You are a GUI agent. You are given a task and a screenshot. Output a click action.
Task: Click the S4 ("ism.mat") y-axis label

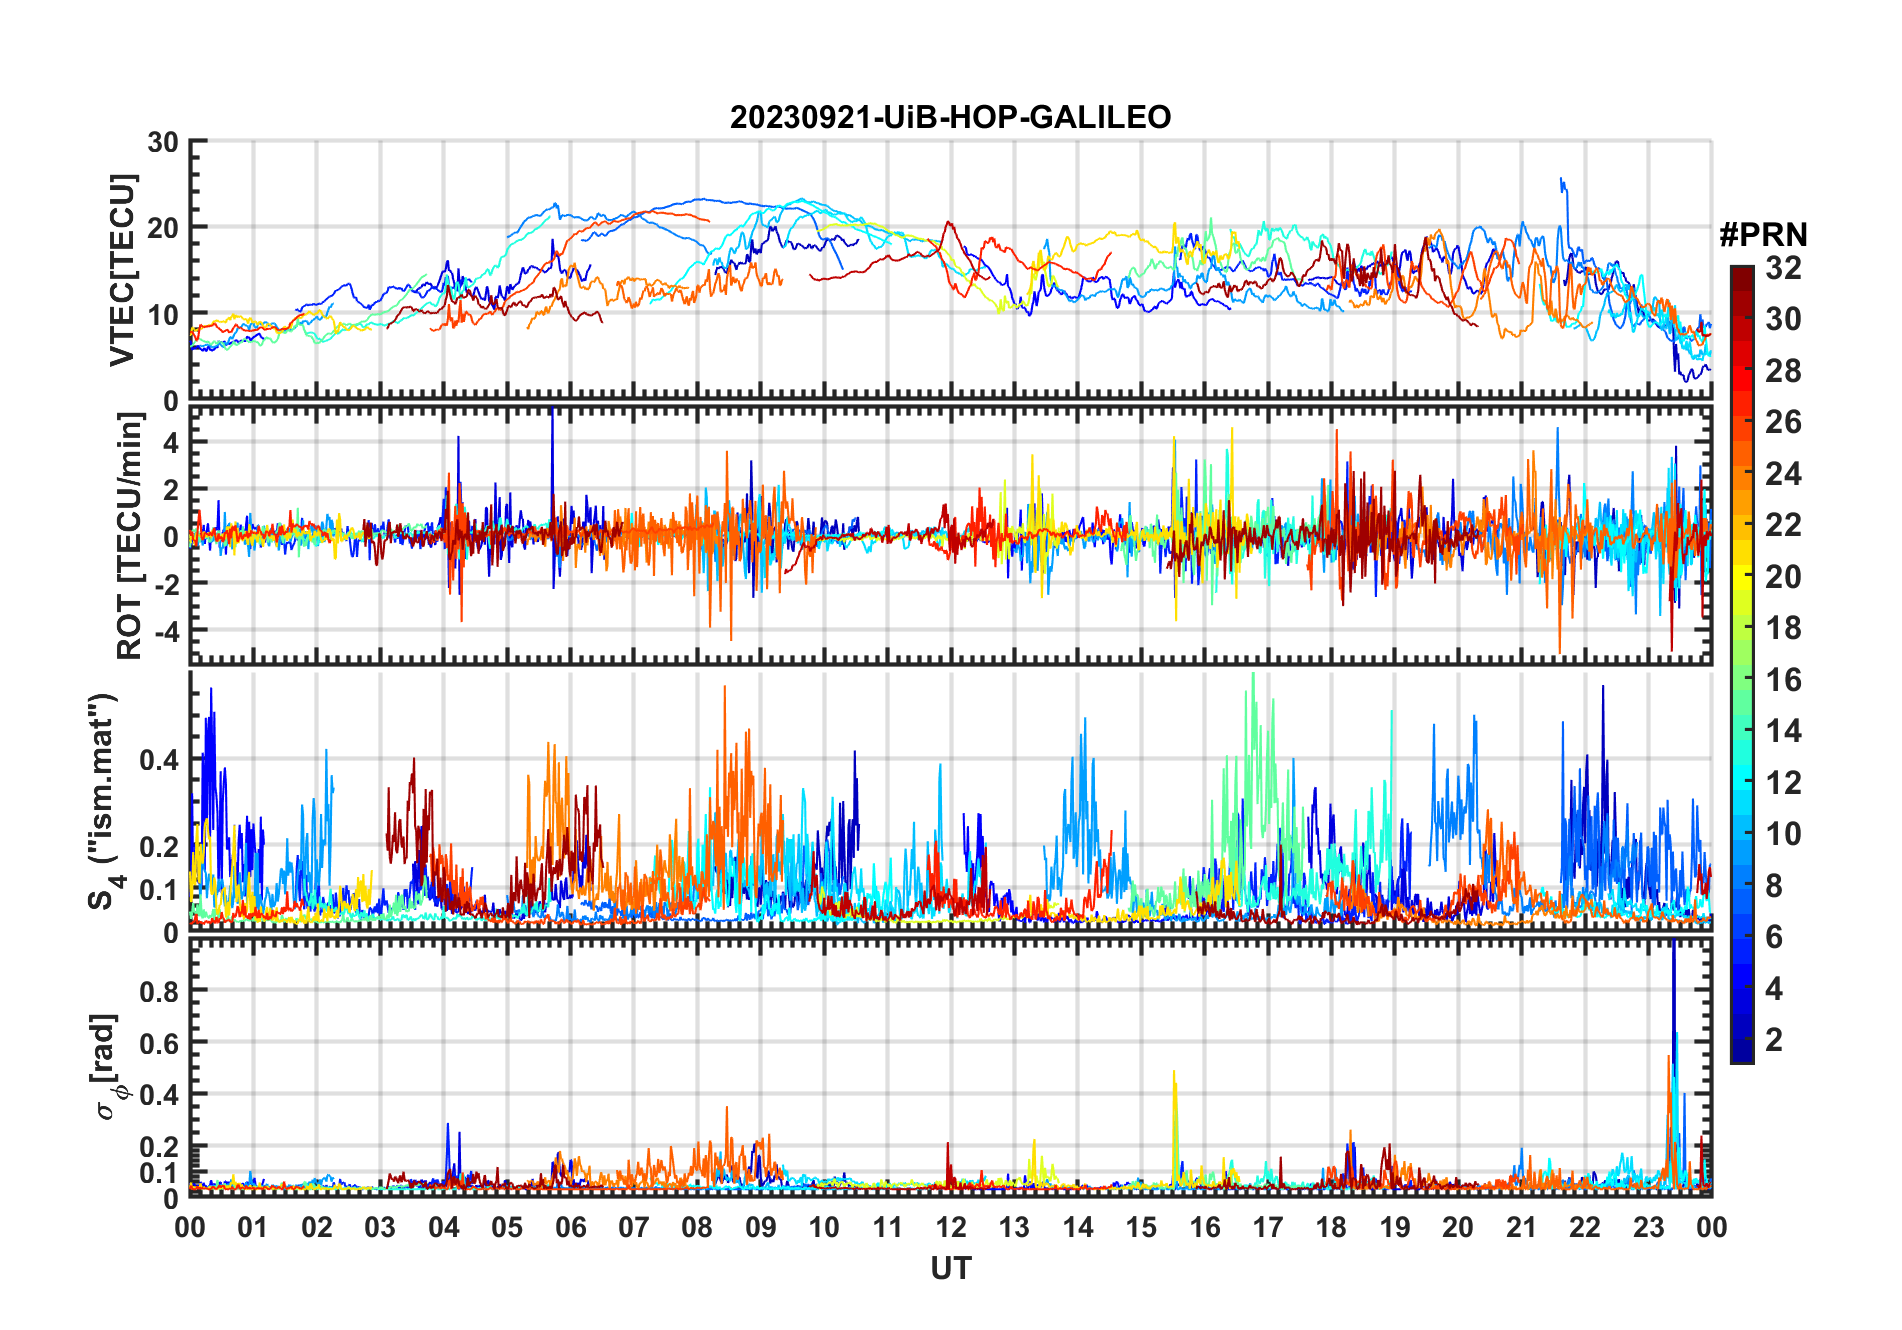tap(105, 802)
